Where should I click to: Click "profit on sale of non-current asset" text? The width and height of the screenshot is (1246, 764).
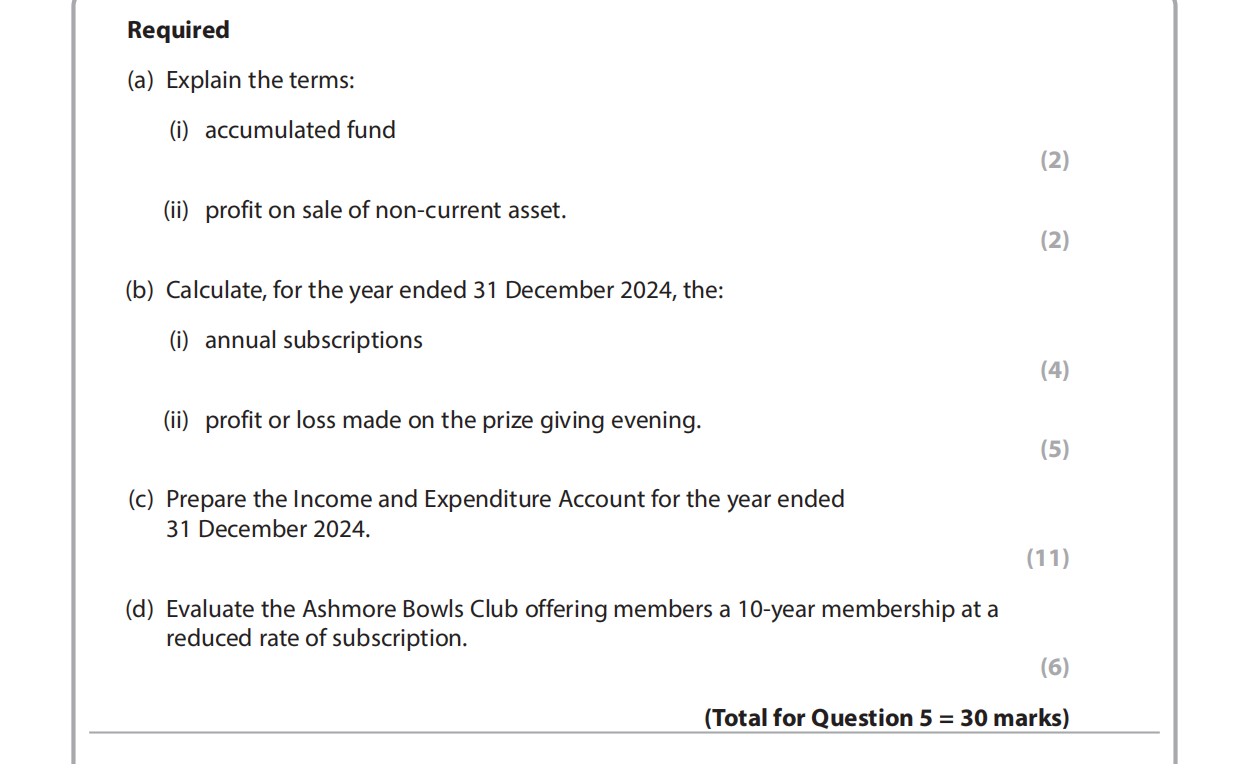tap(385, 211)
